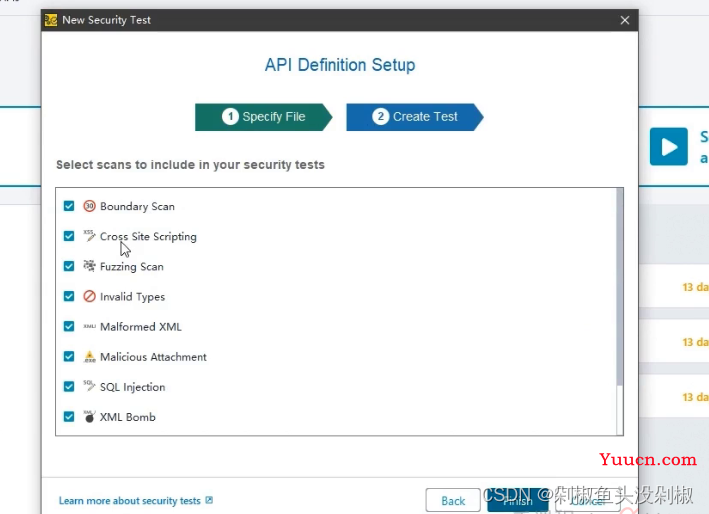Click the scan list vertical scrollbar
The height and width of the screenshot is (514, 709).
pos(619,290)
